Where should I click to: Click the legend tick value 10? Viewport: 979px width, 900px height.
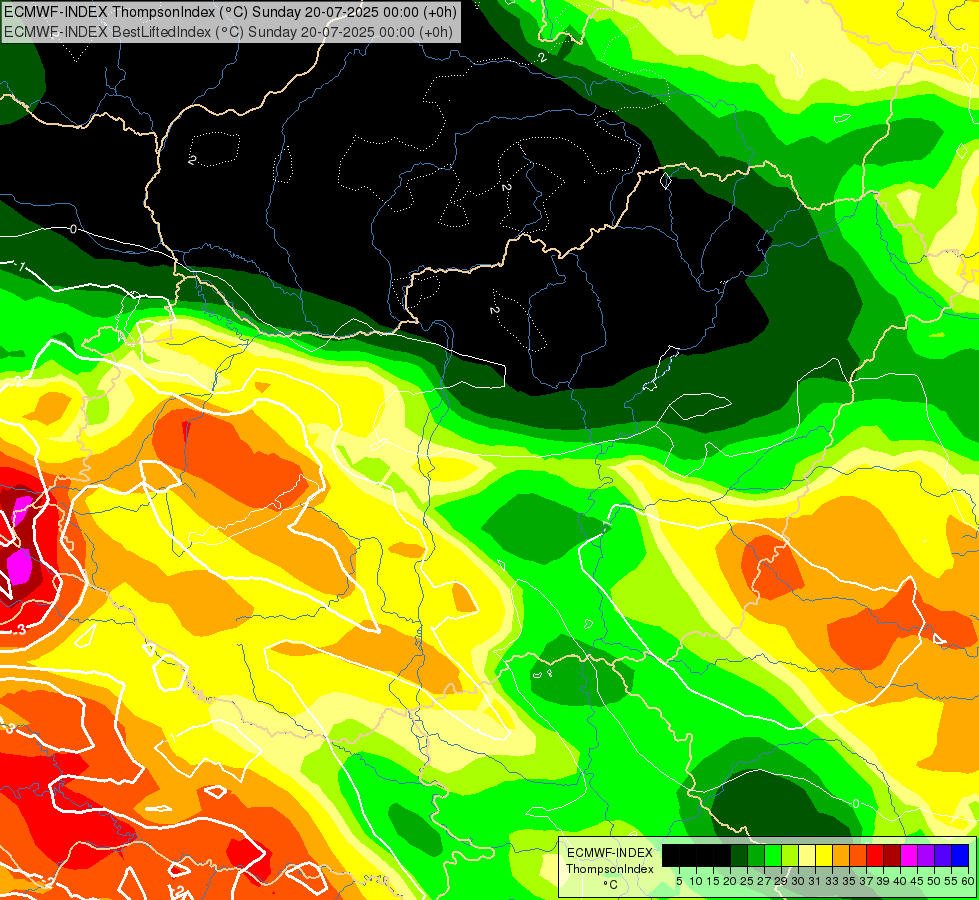696,881
